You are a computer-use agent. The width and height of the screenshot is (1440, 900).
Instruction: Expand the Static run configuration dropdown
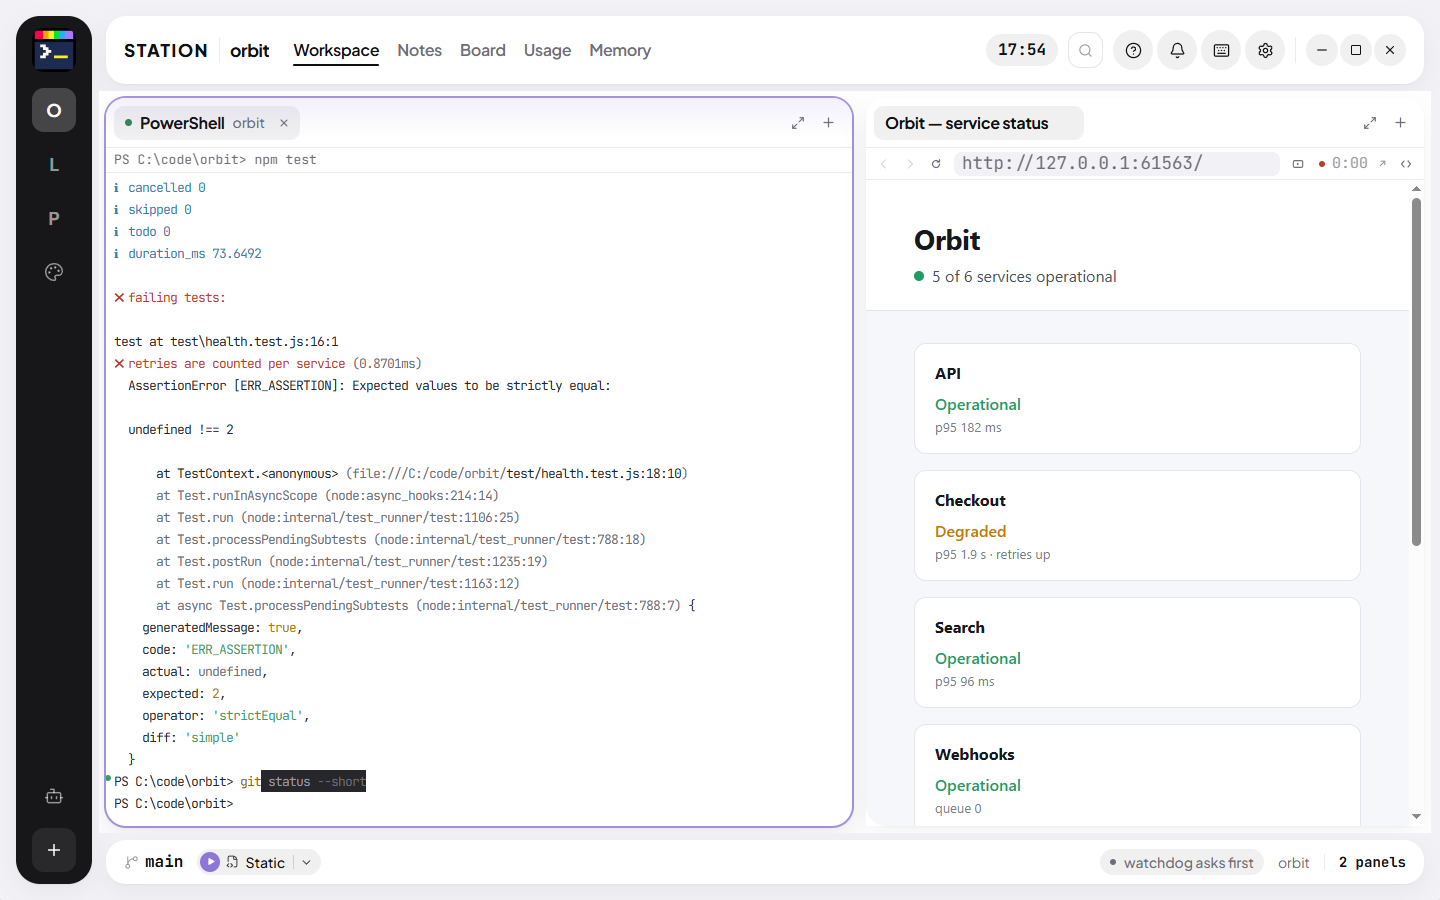(307, 862)
